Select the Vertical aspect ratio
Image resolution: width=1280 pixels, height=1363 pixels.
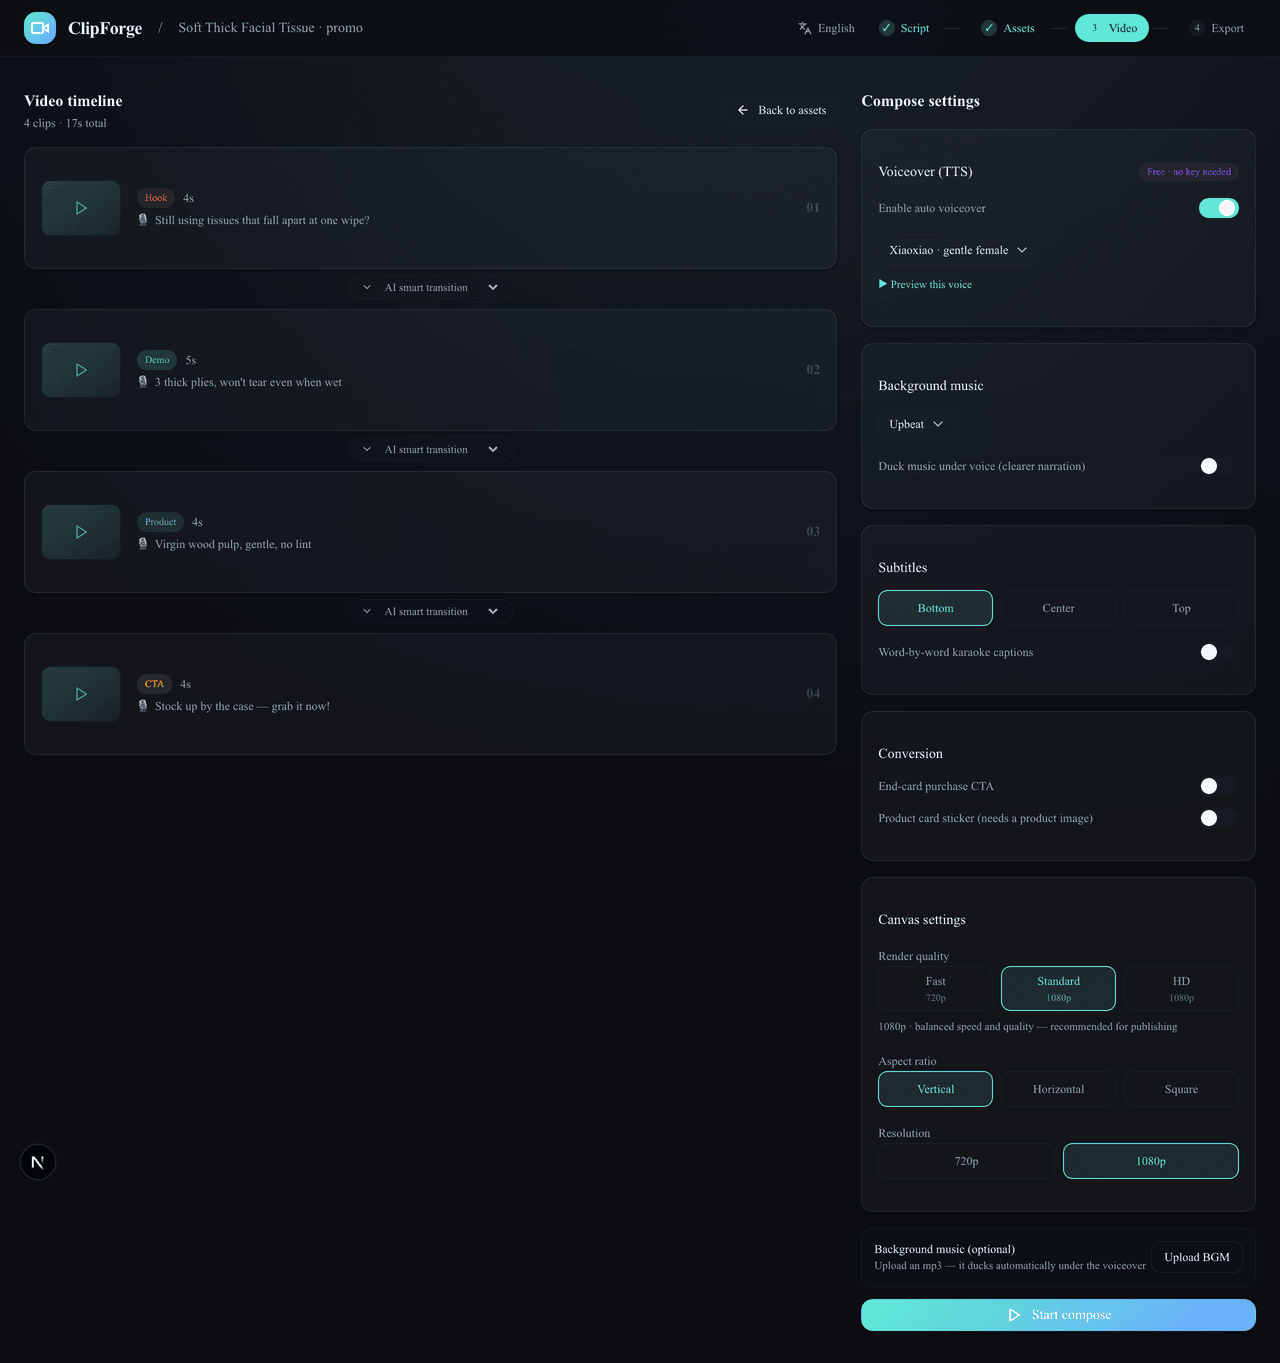[936, 1089]
